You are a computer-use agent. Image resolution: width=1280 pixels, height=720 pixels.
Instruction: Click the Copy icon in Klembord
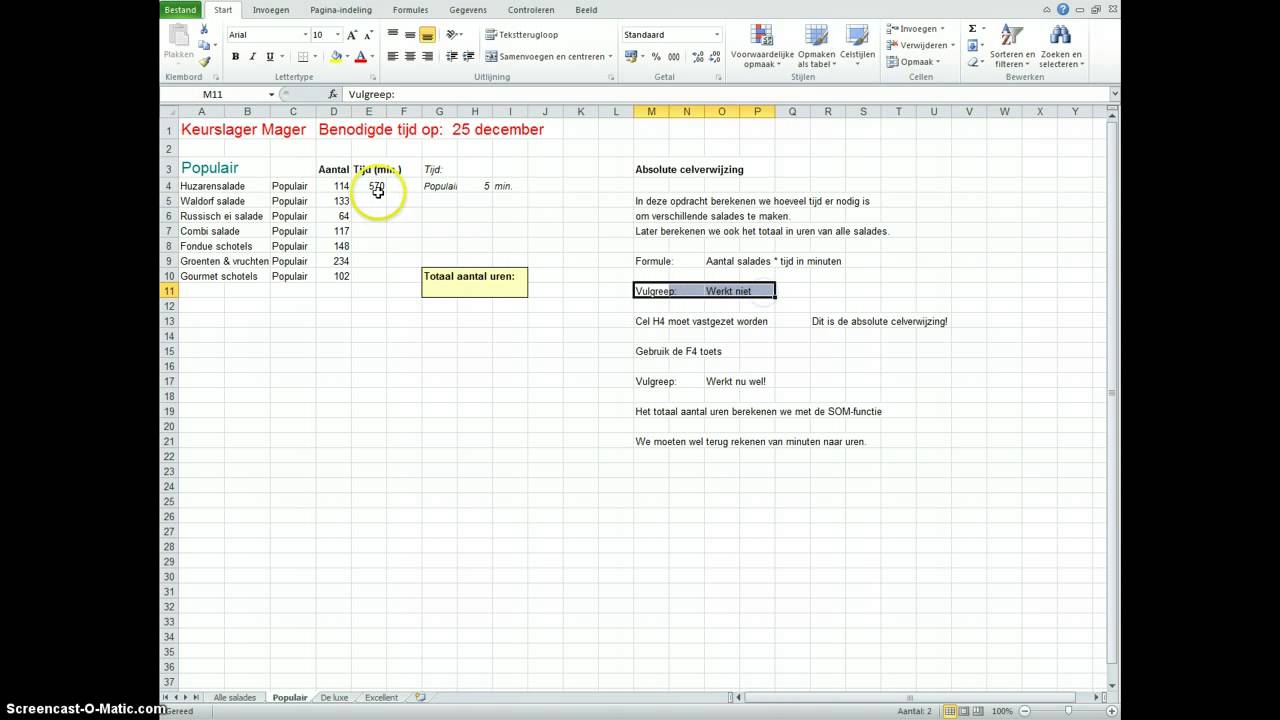click(204, 45)
